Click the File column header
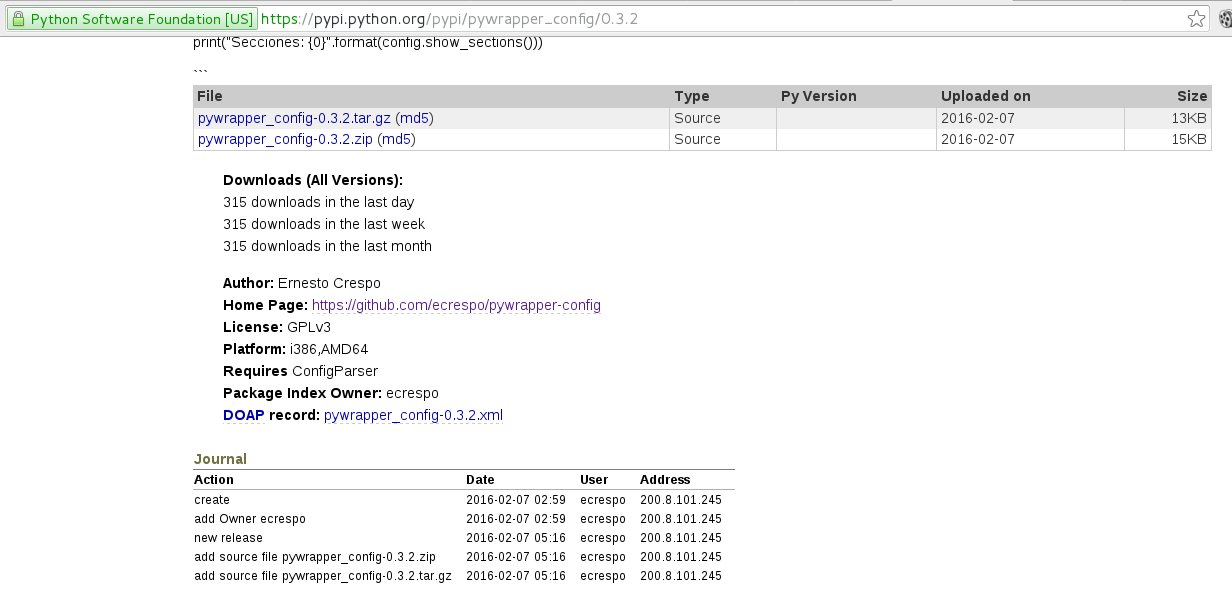Viewport: 1232px width, 614px height. pyautogui.click(x=210, y=96)
